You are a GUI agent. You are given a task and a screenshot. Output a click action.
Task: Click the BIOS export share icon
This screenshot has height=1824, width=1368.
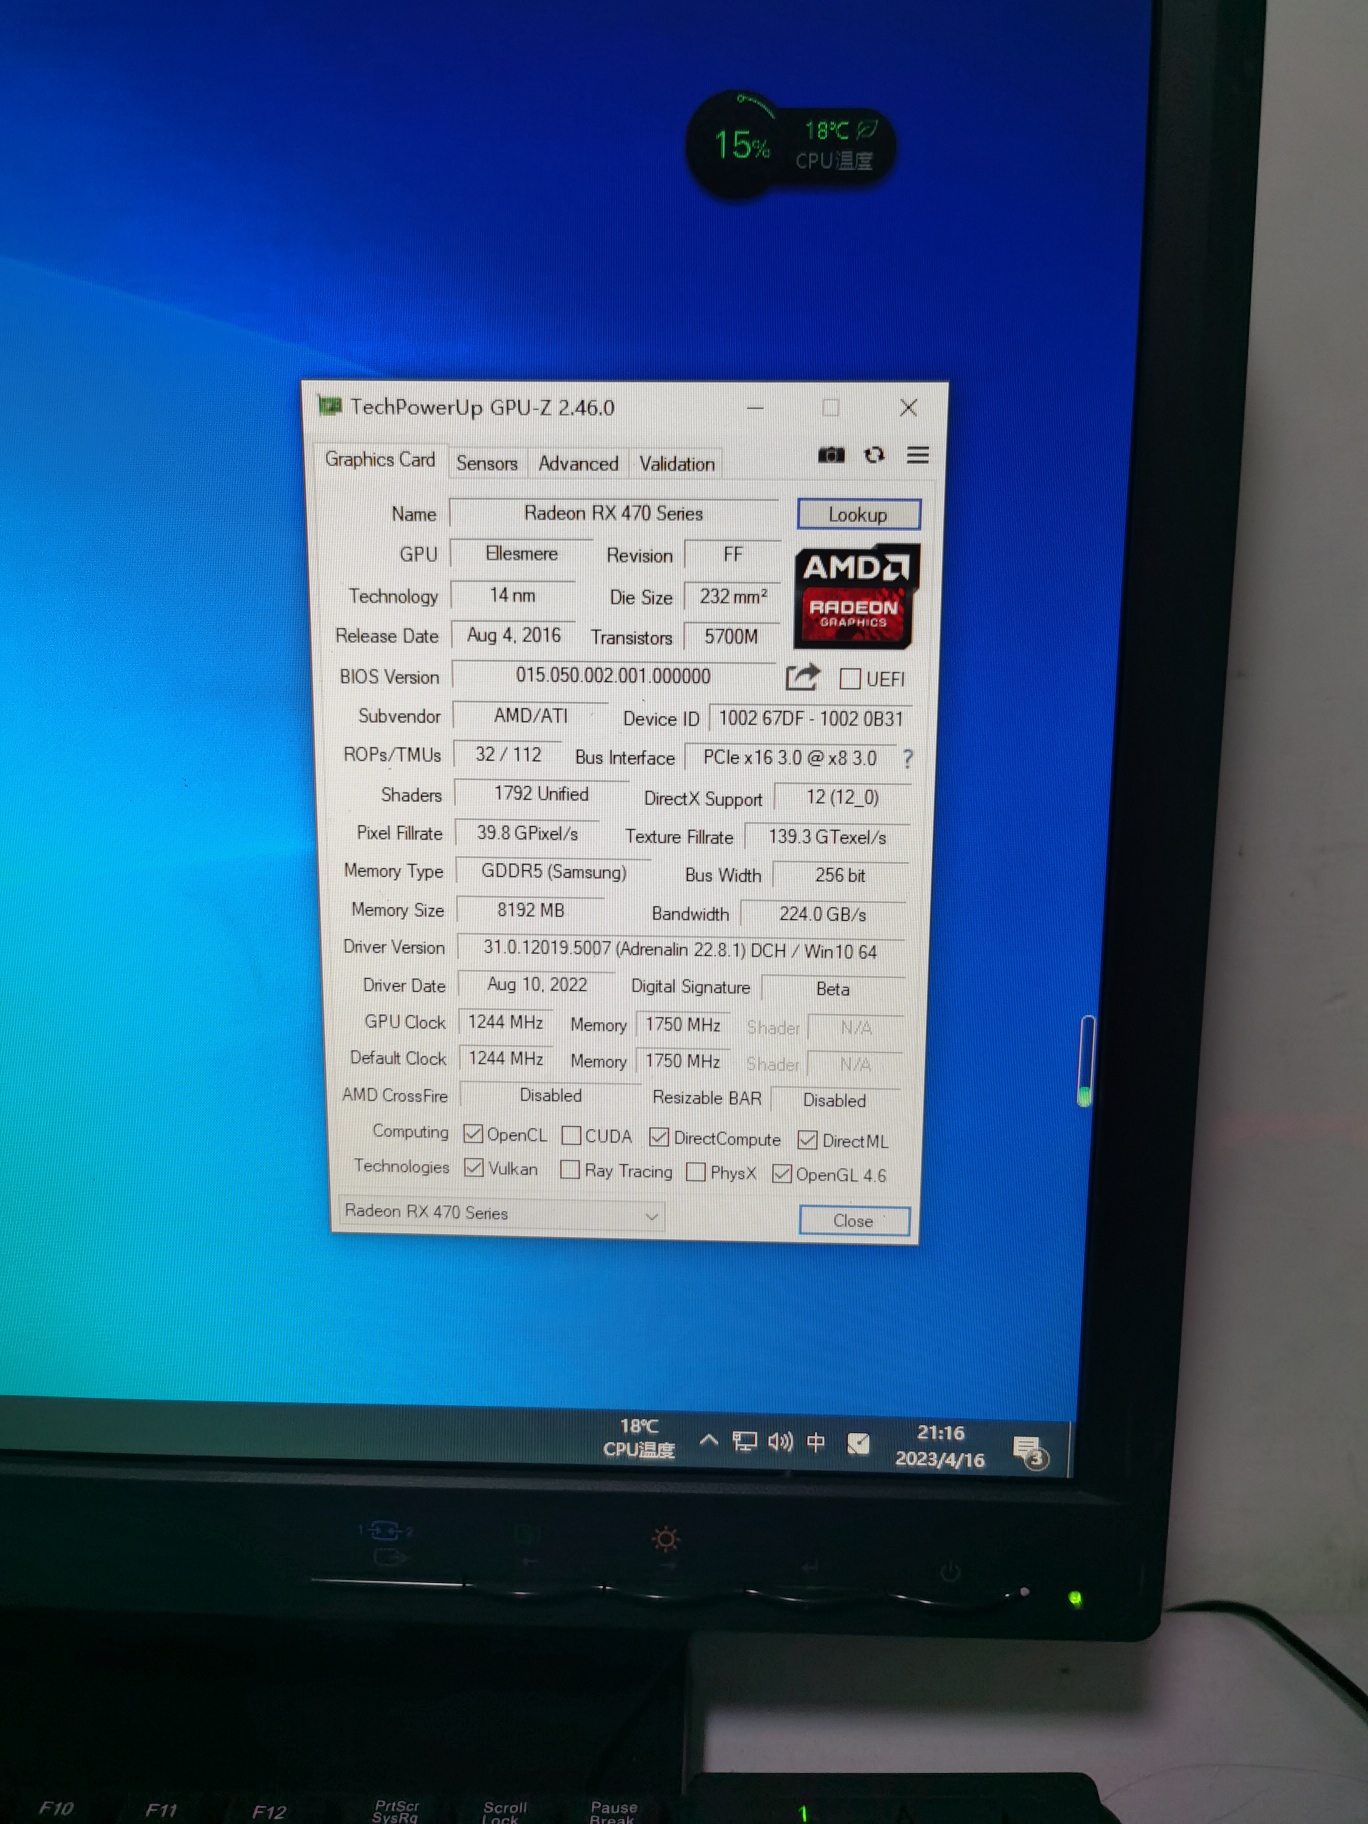pos(802,678)
